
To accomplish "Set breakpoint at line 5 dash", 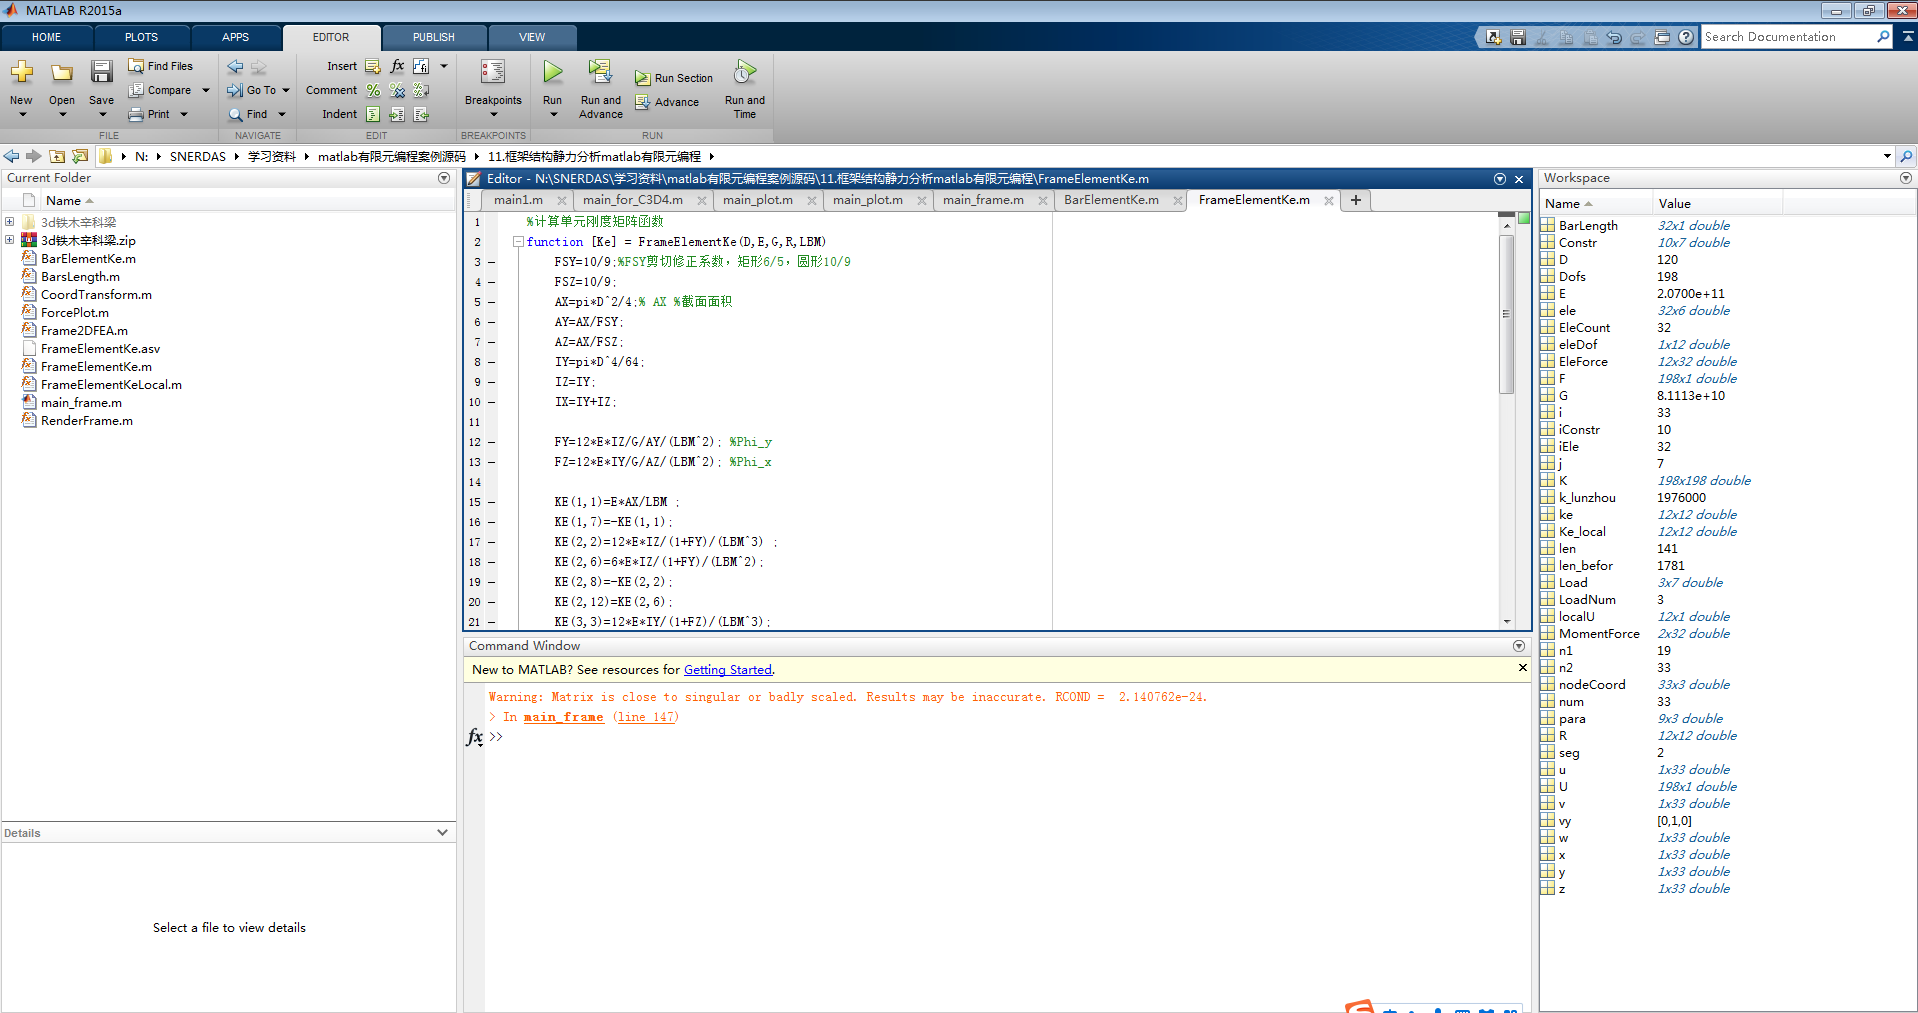I will point(491,302).
